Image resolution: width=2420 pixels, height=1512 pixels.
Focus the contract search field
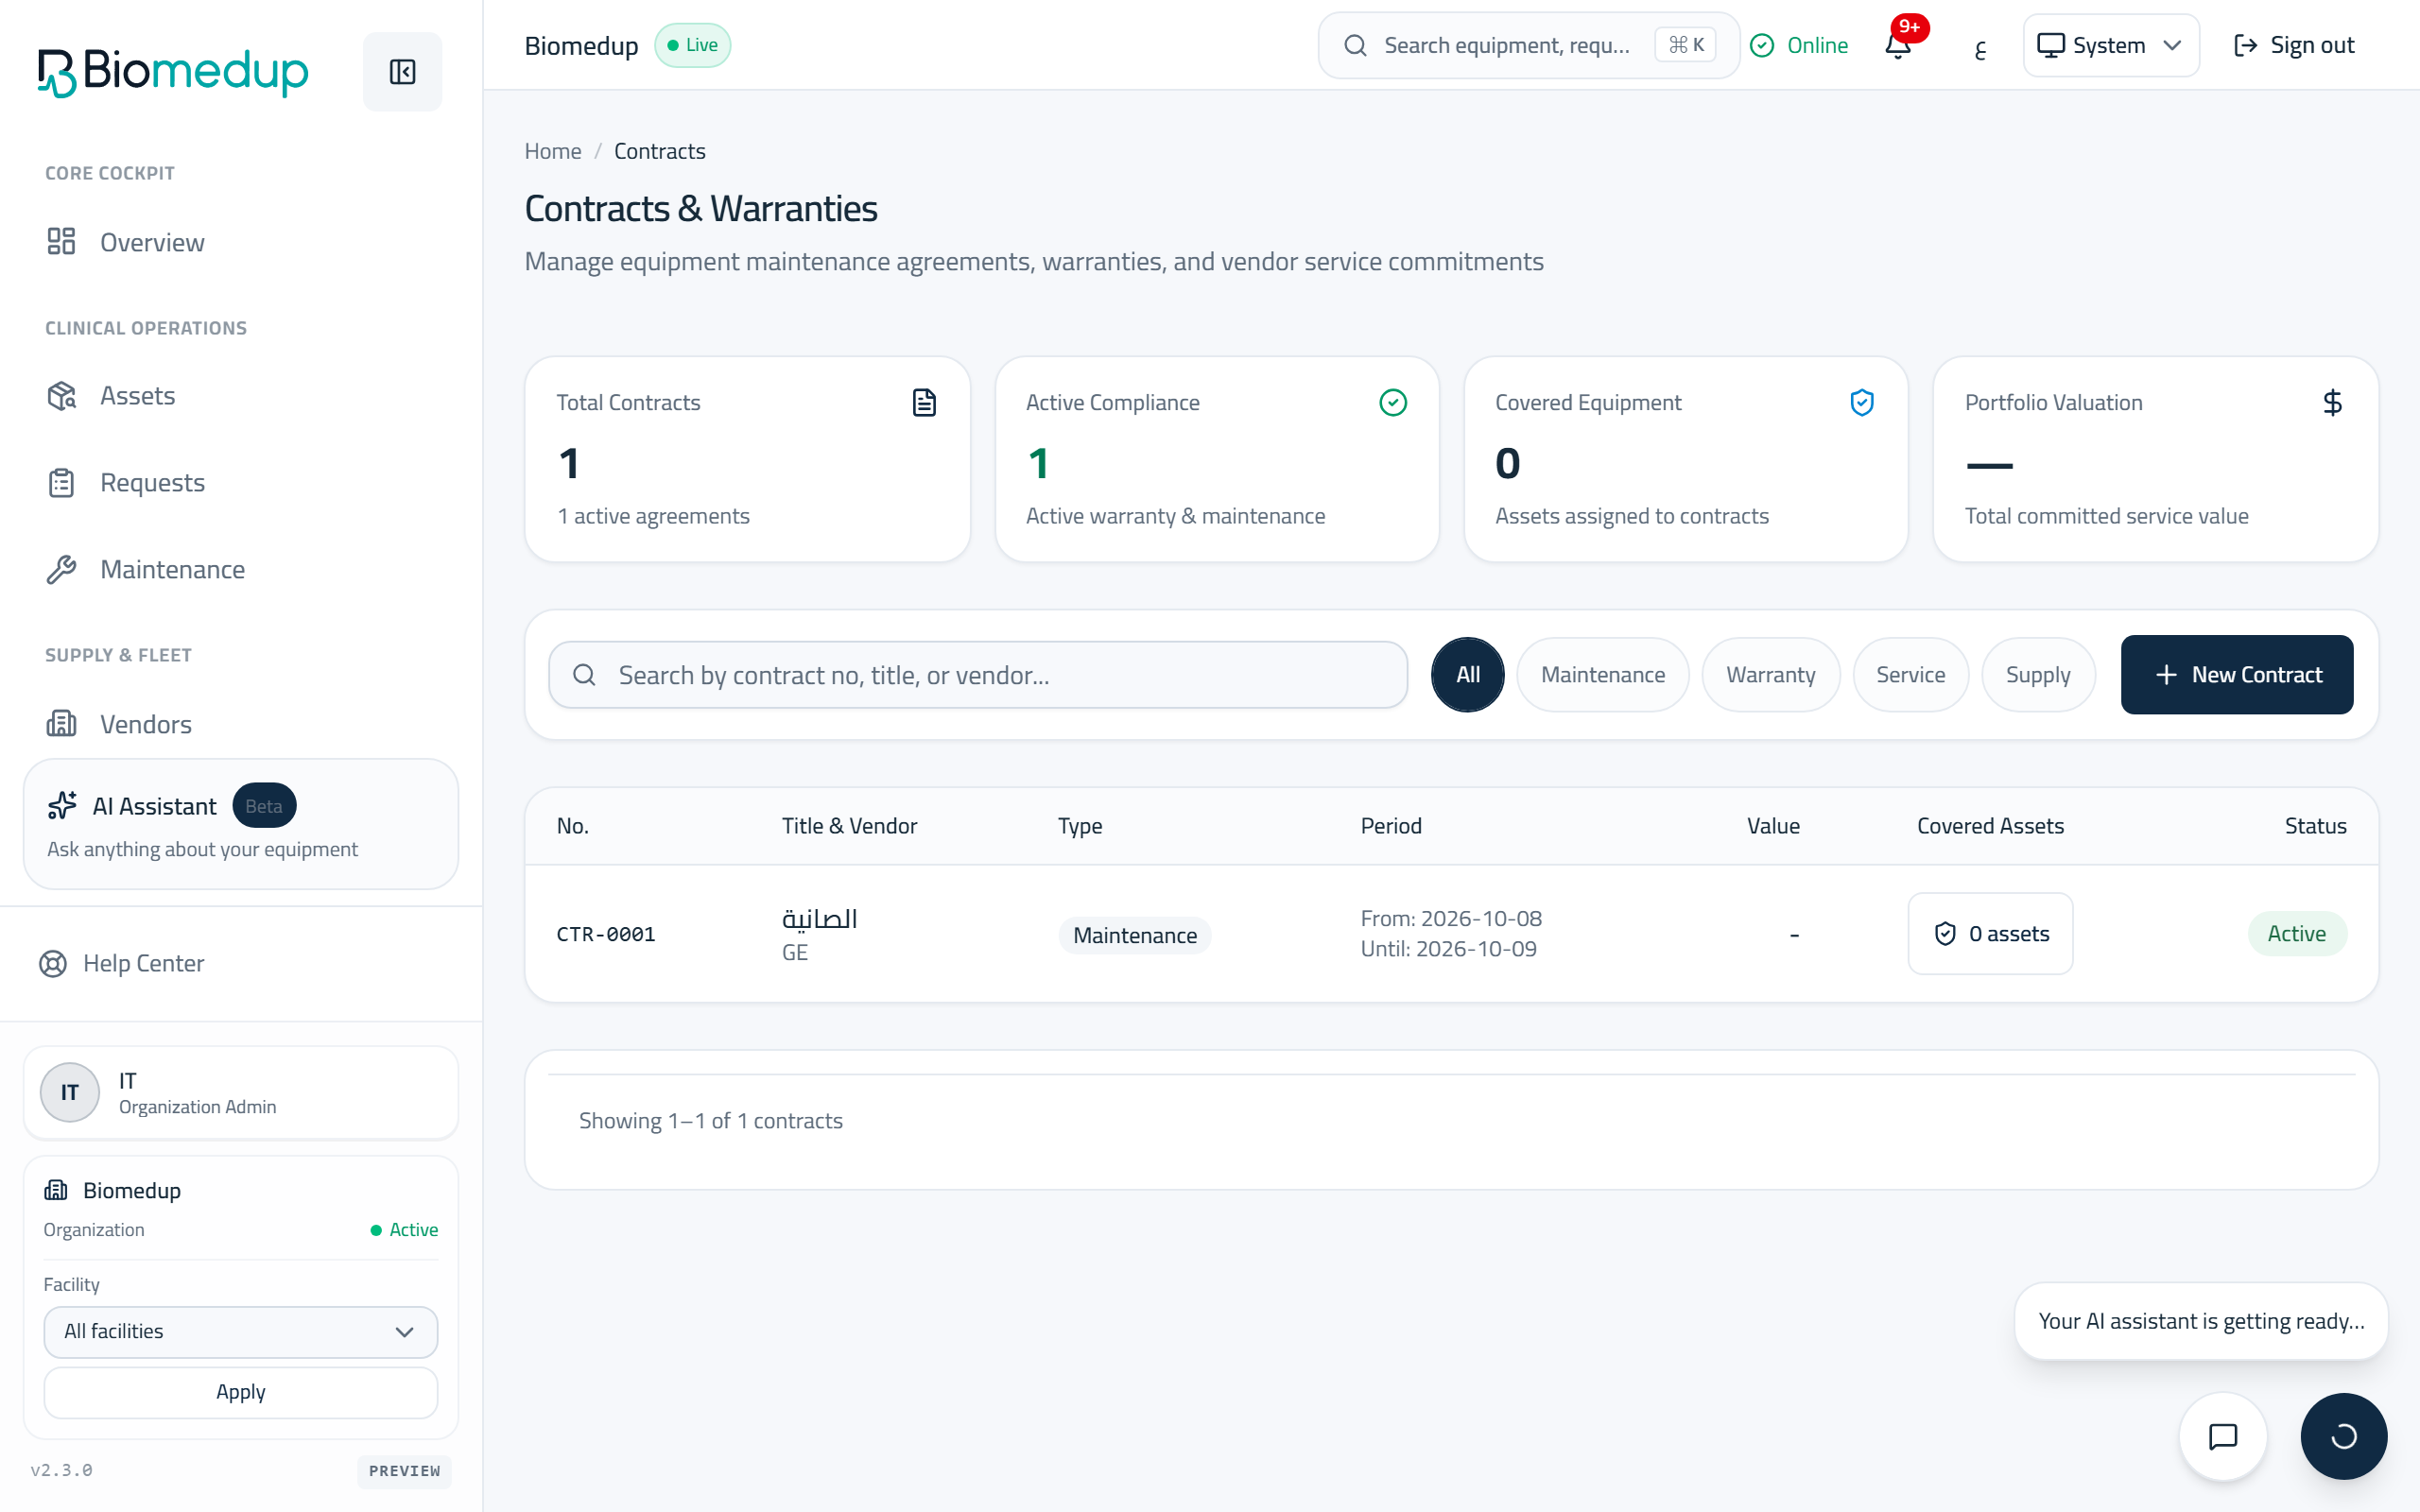[x=978, y=675]
